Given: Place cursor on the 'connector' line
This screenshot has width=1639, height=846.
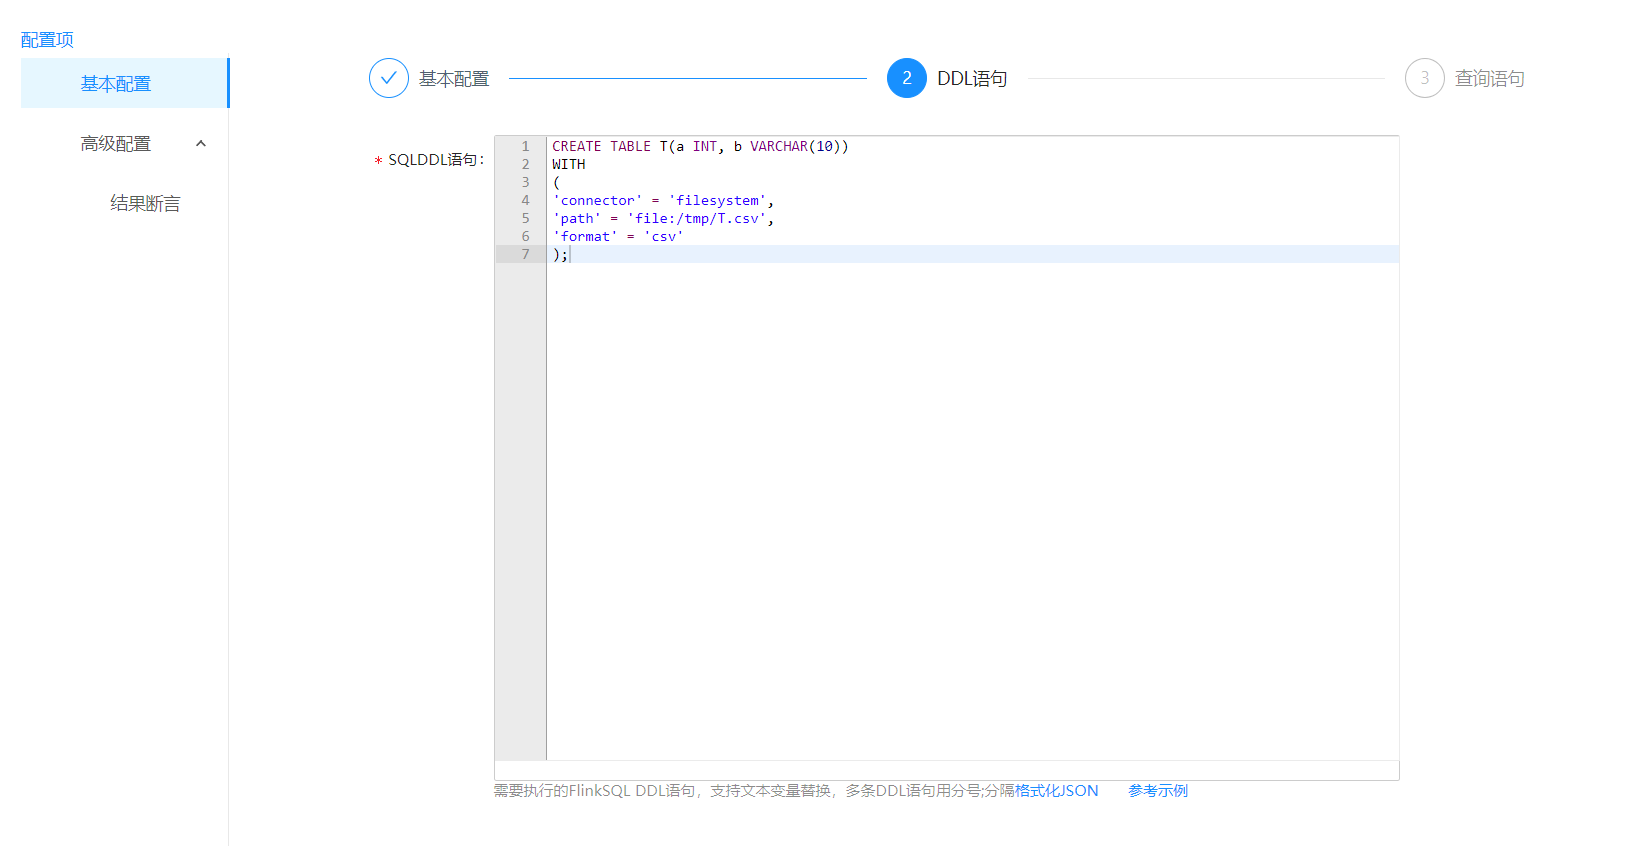Looking at the screenshot, I should coord(662,201).
